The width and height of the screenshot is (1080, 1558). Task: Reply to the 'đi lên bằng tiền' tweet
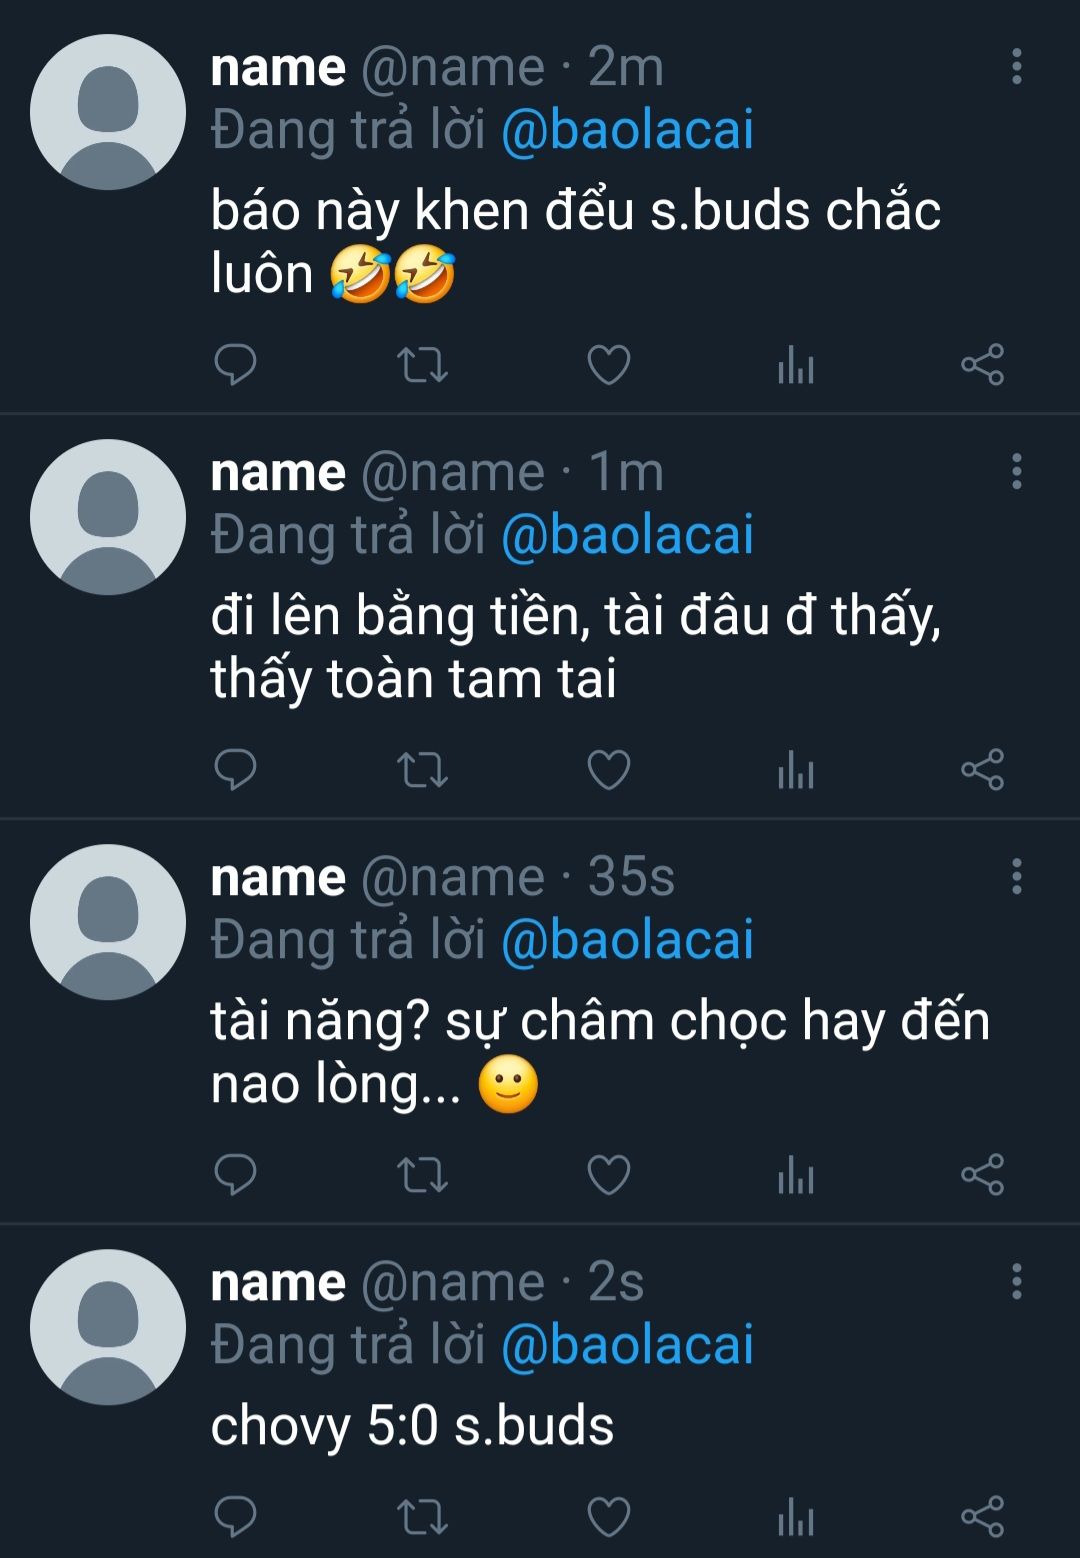click(x=236, y=770)
